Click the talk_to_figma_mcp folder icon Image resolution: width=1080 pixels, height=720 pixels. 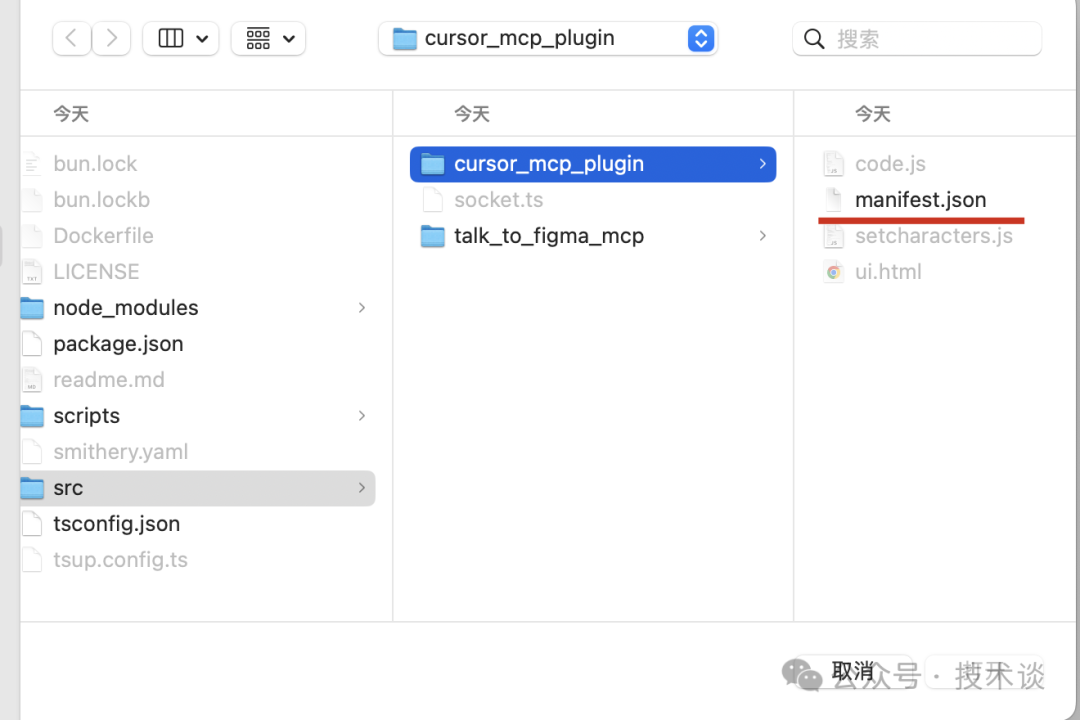433,236
